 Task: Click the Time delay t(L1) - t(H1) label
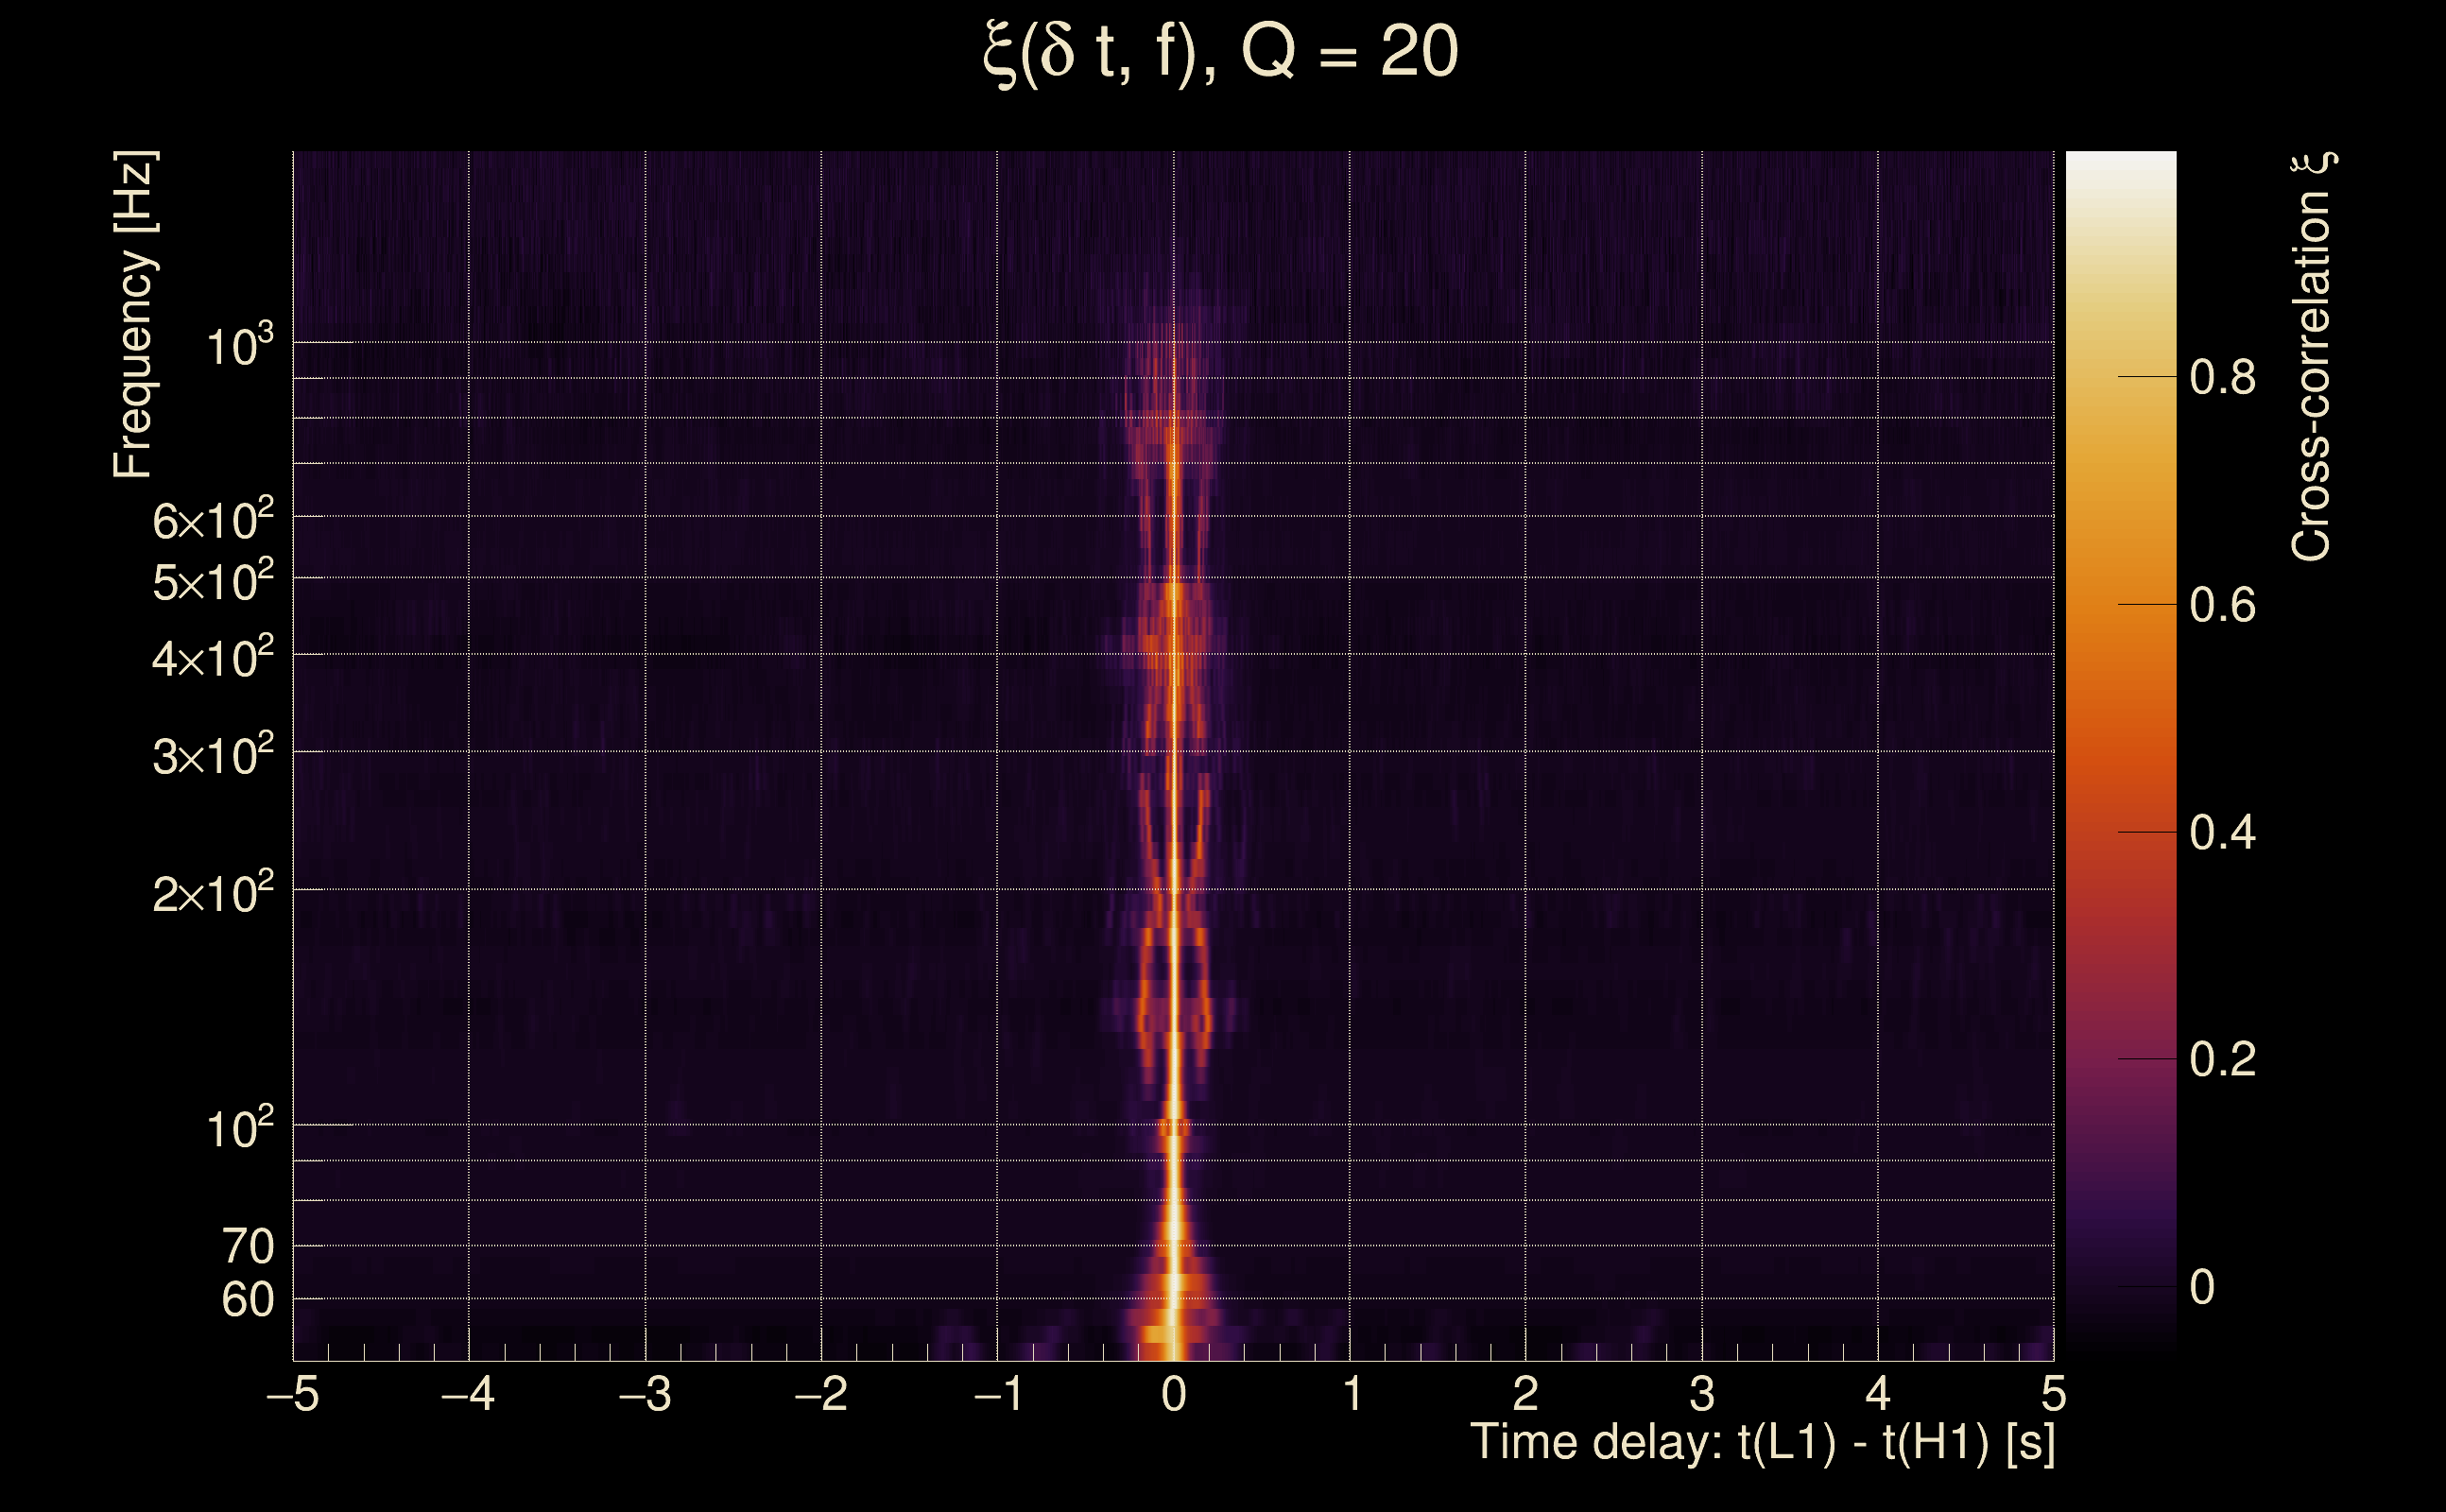pos(1762,1443)
